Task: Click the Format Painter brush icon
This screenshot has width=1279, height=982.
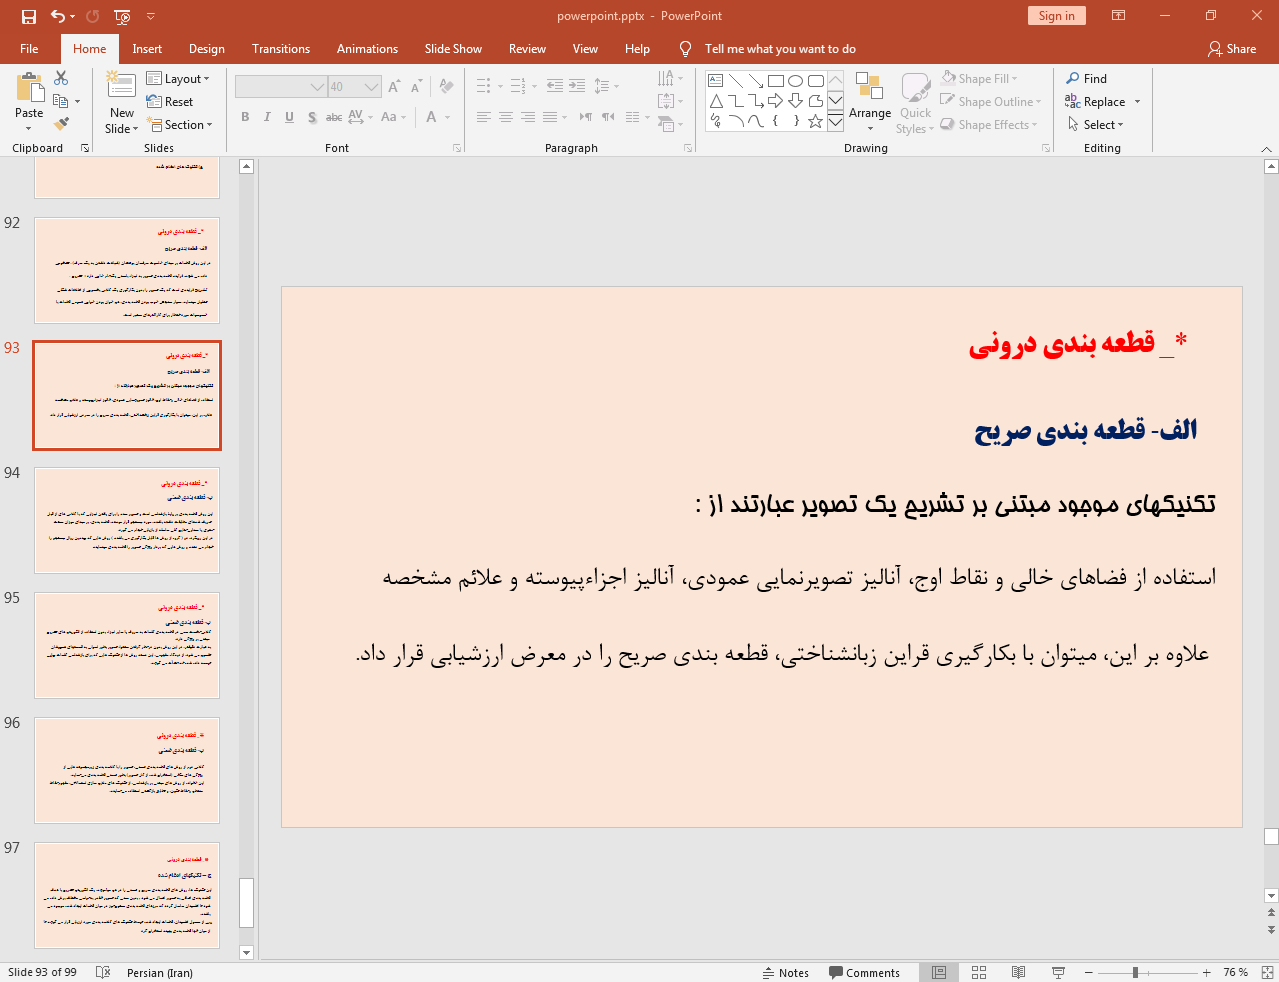Action: [61, 124]
